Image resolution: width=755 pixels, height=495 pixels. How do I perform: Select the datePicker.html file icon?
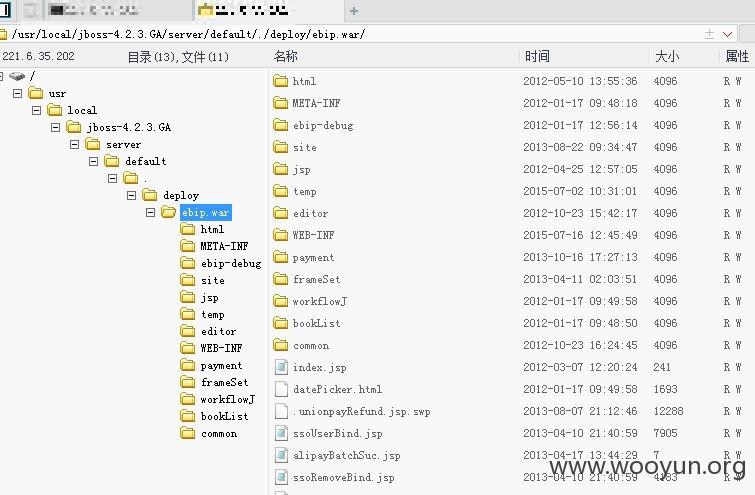pos(281,389)
